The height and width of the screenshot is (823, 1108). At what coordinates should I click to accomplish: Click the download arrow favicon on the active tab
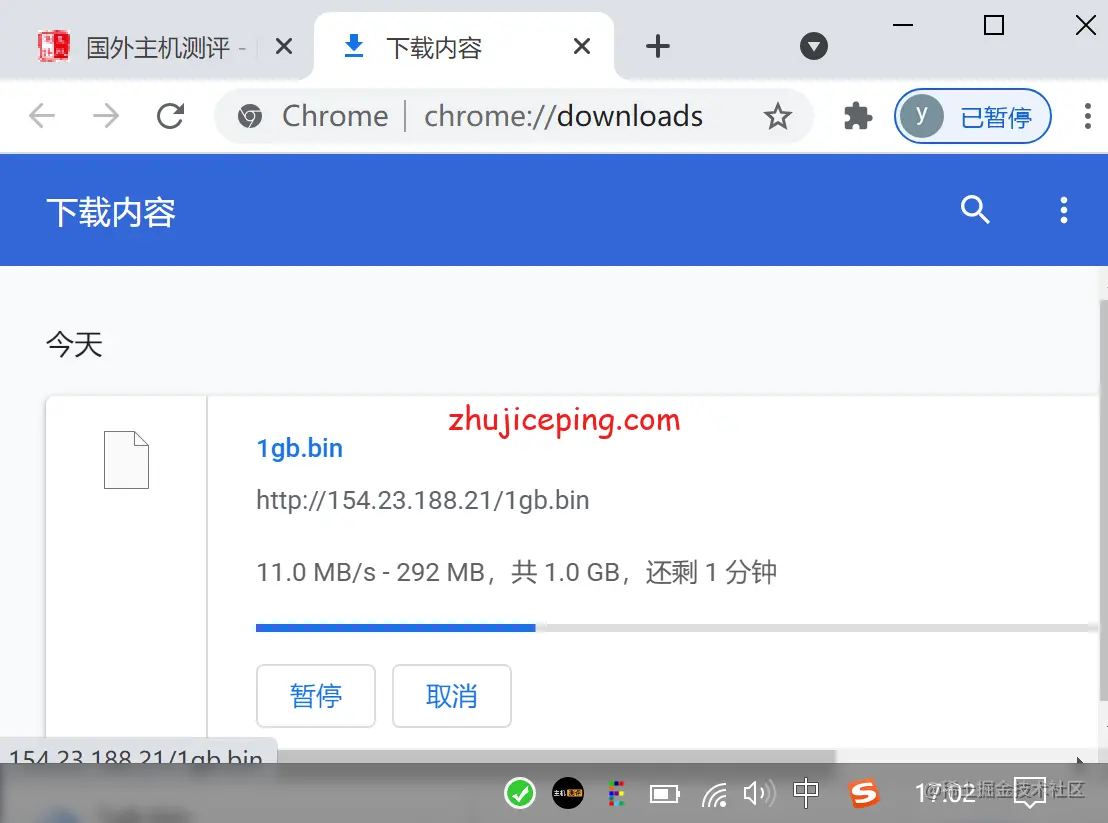tap(353, 46)
